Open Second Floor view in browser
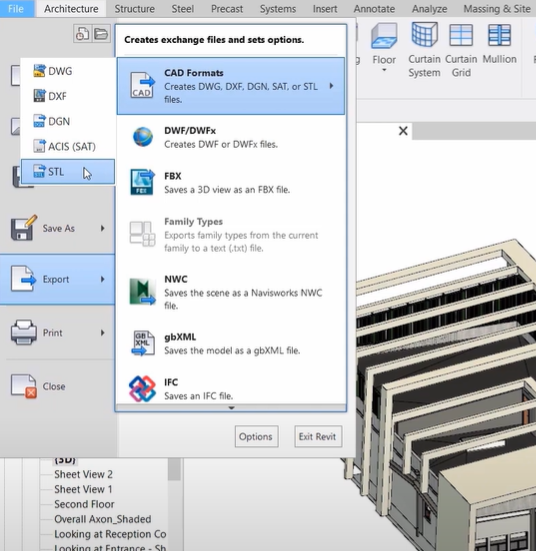536x551 pixels. click(84, 504)
